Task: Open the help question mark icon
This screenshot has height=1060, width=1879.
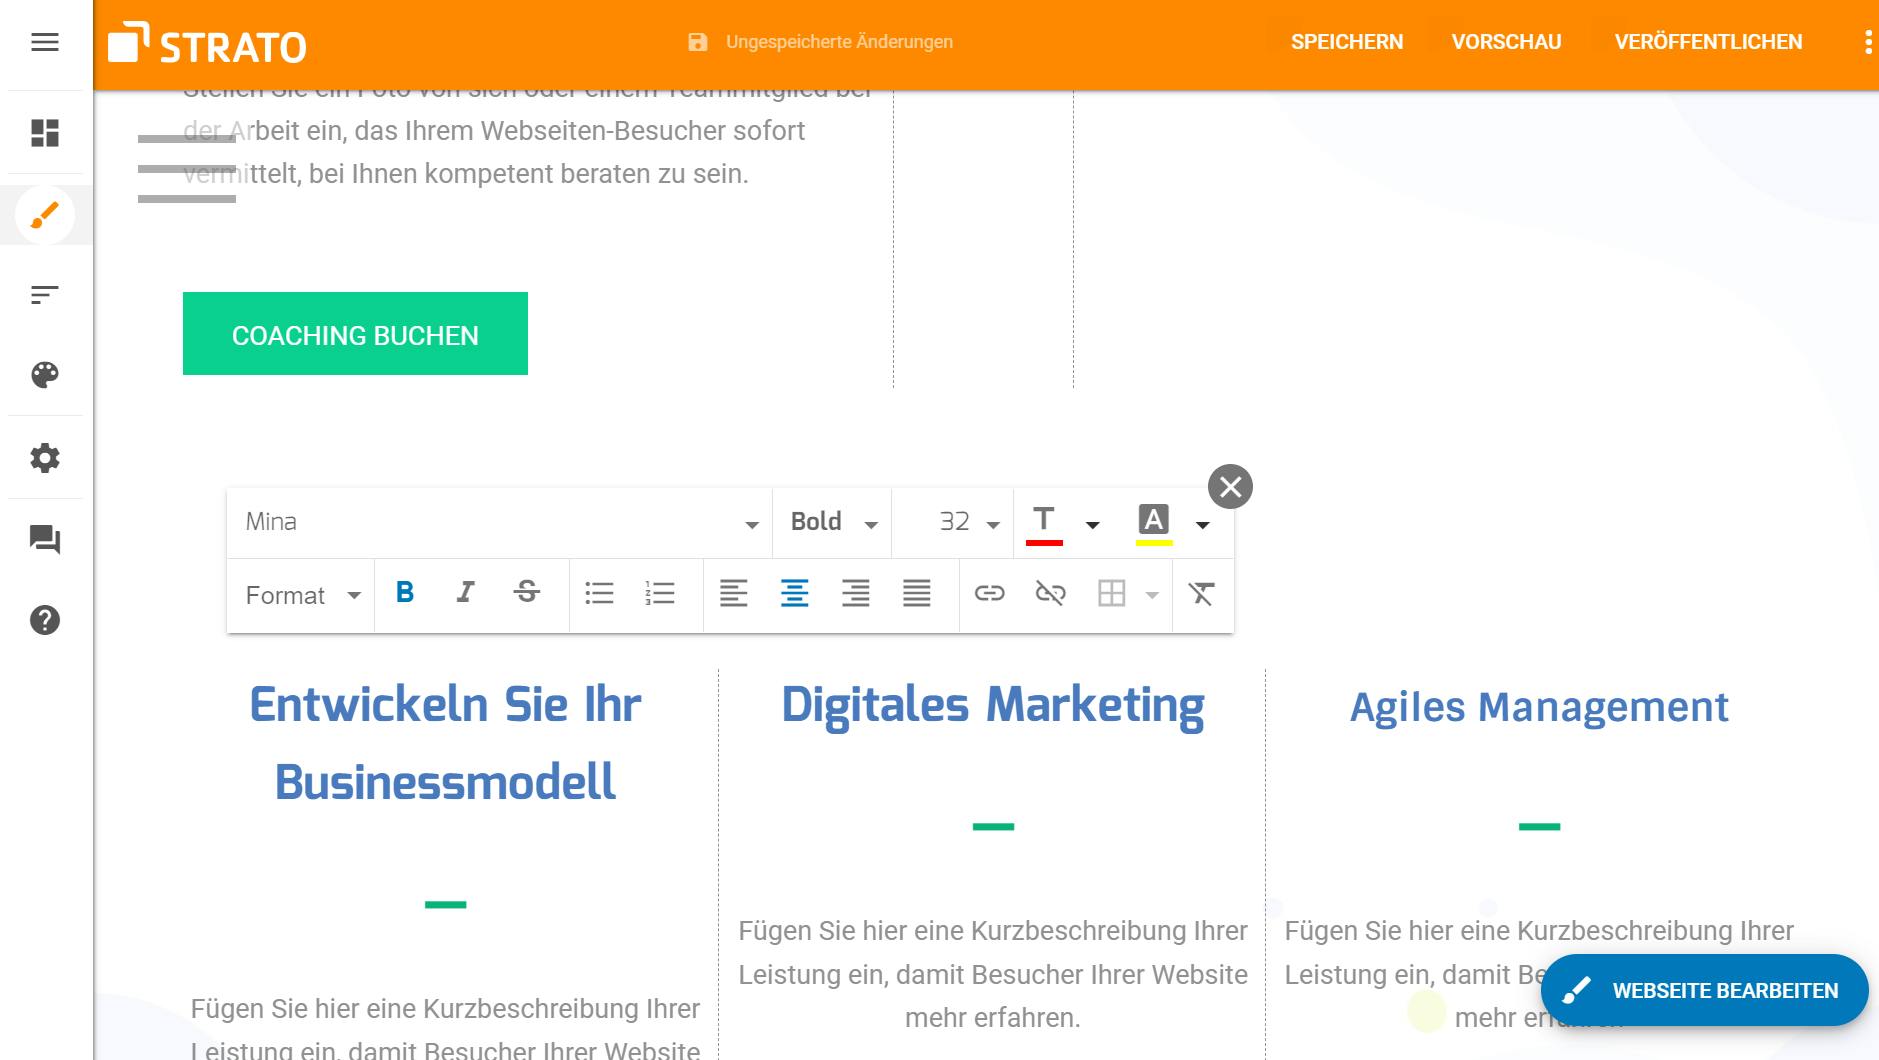Action: click(x=45, y=620)
